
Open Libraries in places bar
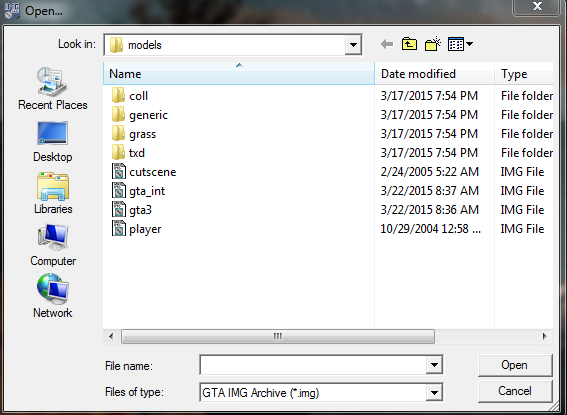[x=53, y=193]
